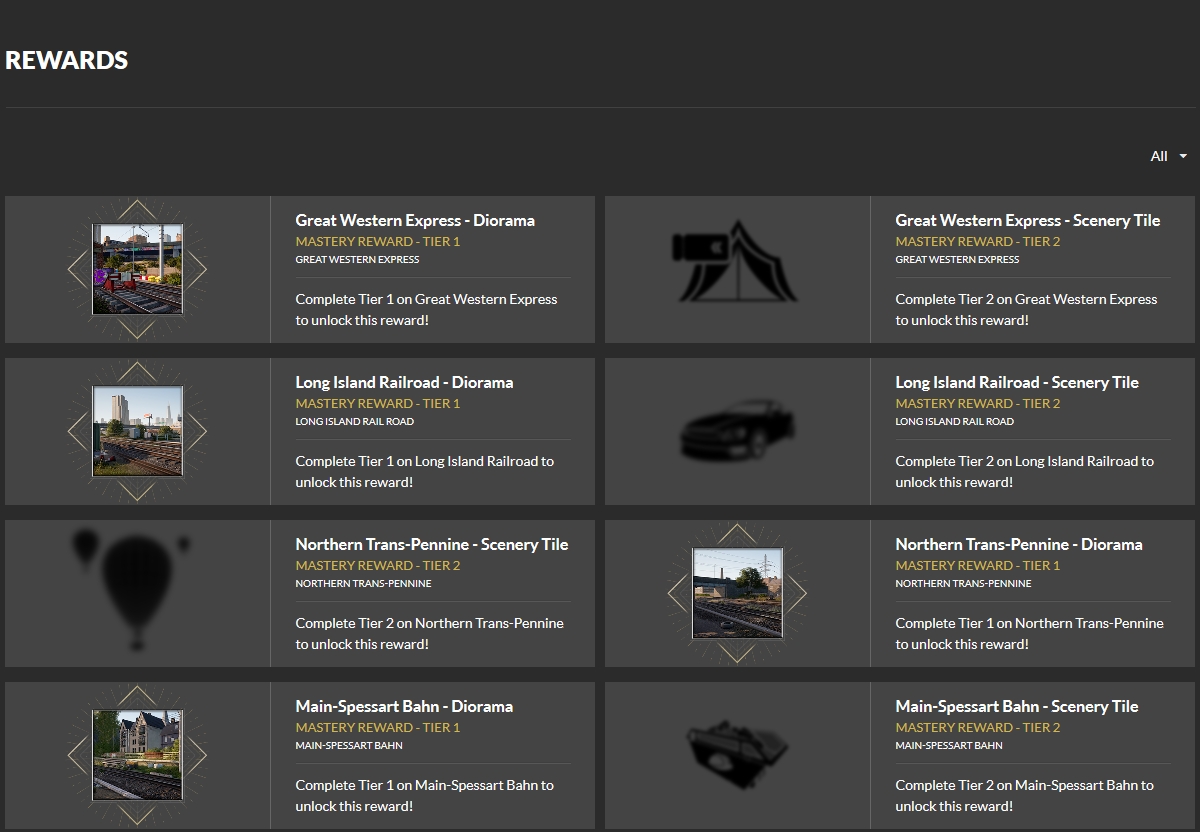
Task: Click 'Complete Tier 2 on Long Island Railroad' description
Action: [1024, 471]
